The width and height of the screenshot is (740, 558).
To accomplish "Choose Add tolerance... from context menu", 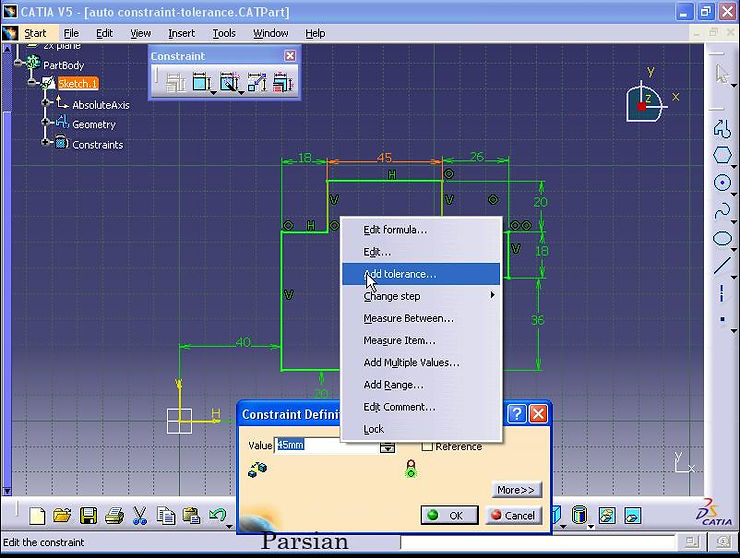I will click(420, 274).
